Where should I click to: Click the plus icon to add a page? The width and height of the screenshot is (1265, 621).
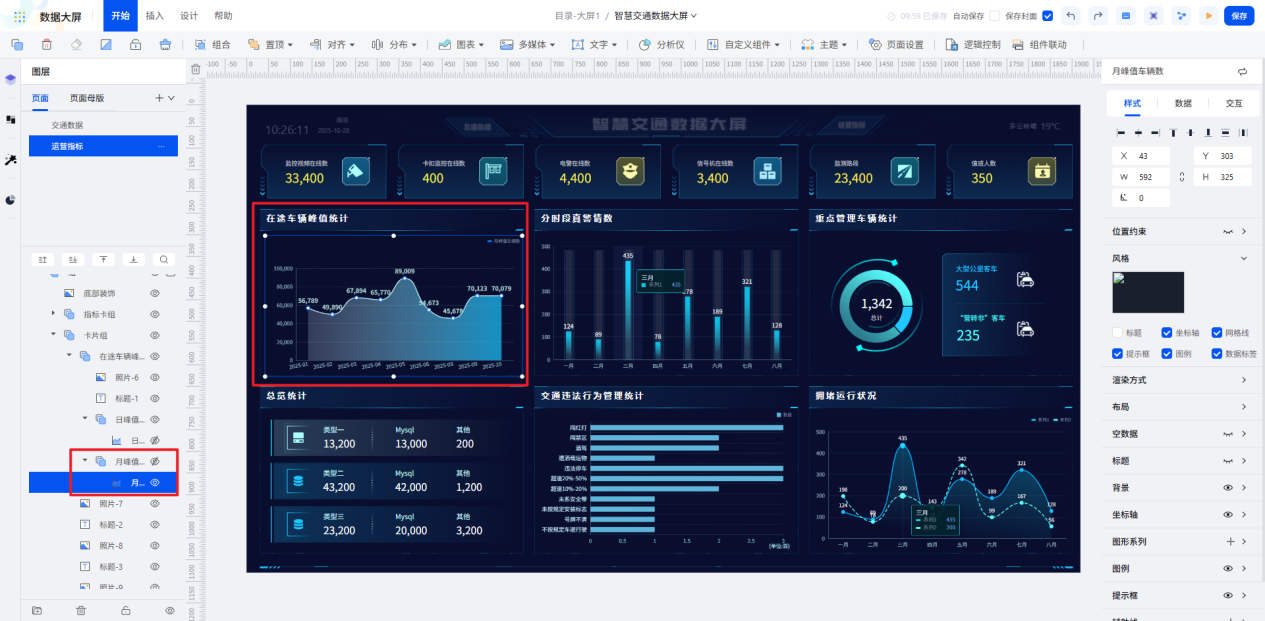(x=158, y=98)
